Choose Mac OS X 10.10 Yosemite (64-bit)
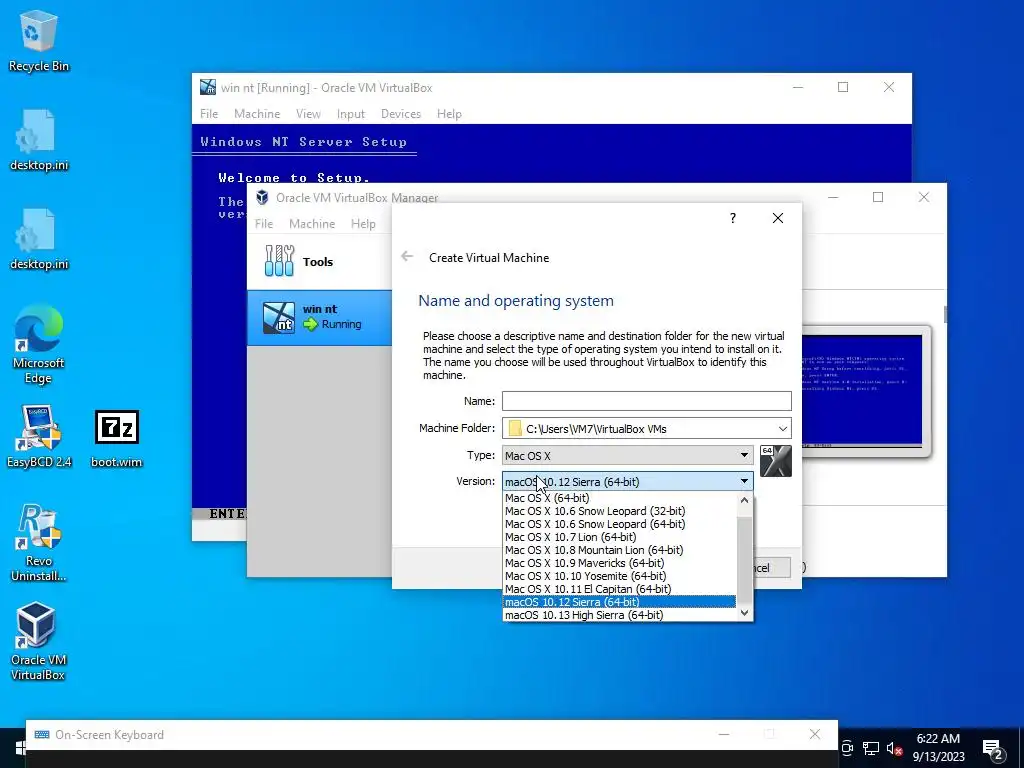The width and height of the screenshot is (1024, 768). (x=619, y=576)
